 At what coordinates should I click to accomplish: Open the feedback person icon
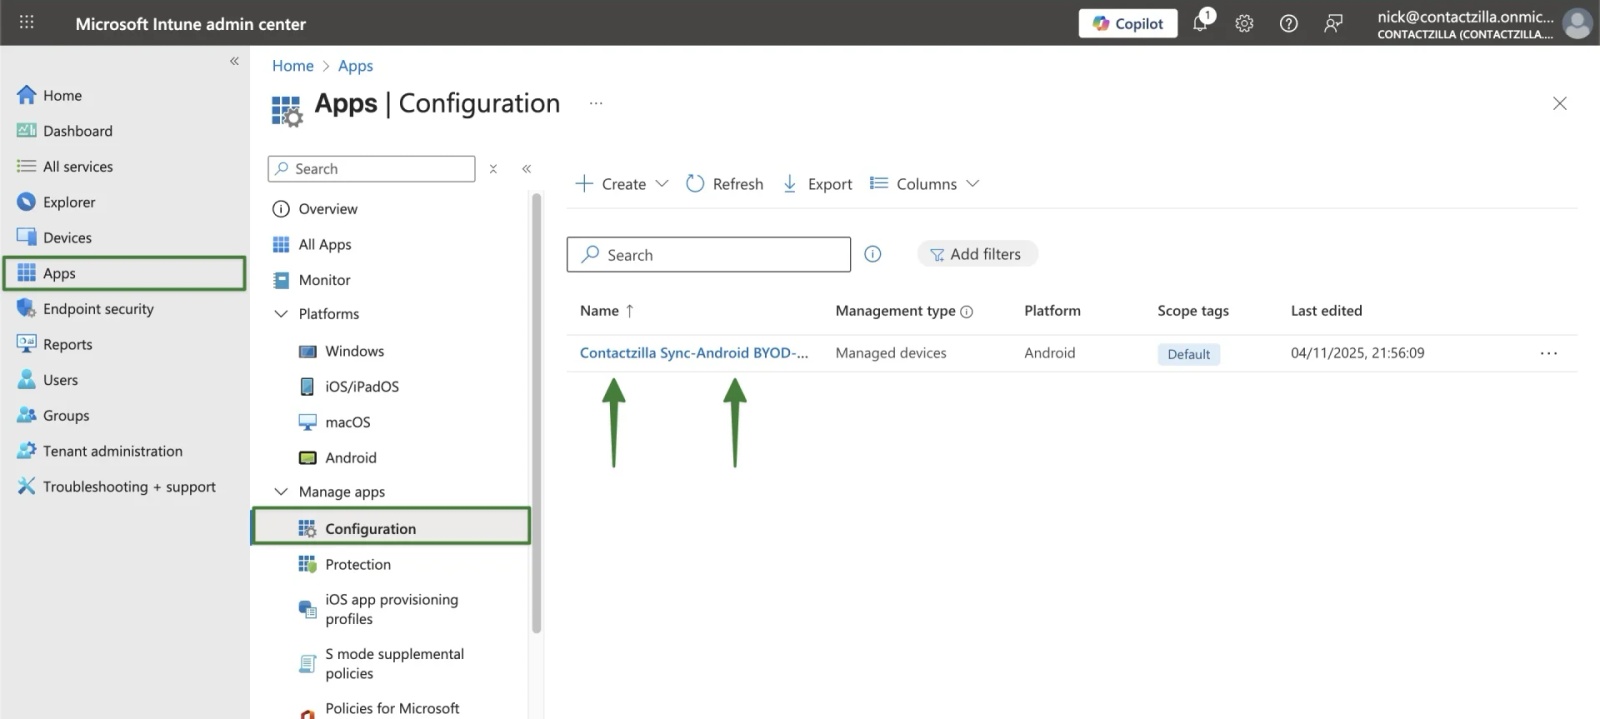[x=1333, y=23]
